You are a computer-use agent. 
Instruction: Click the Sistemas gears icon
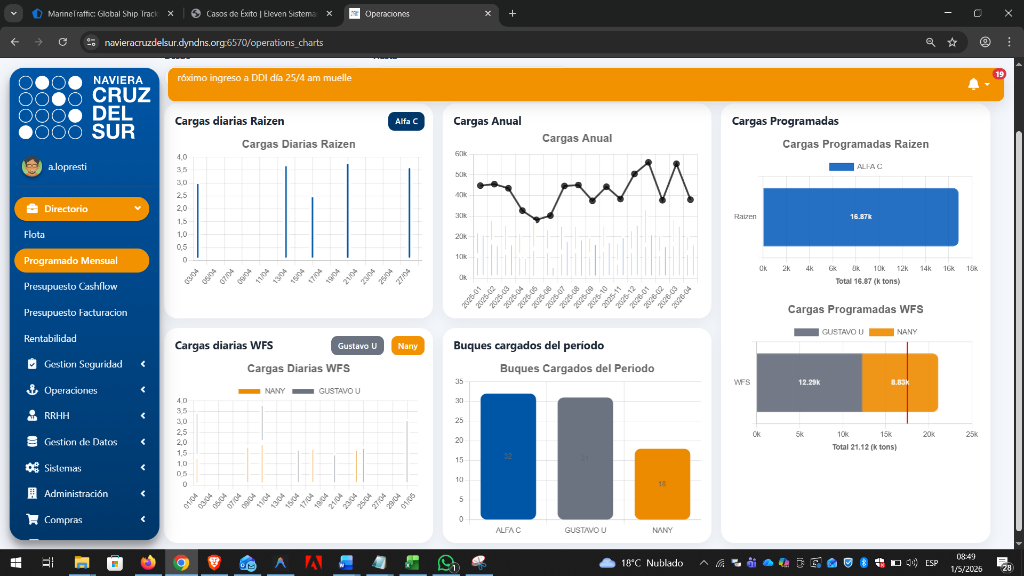32,468
